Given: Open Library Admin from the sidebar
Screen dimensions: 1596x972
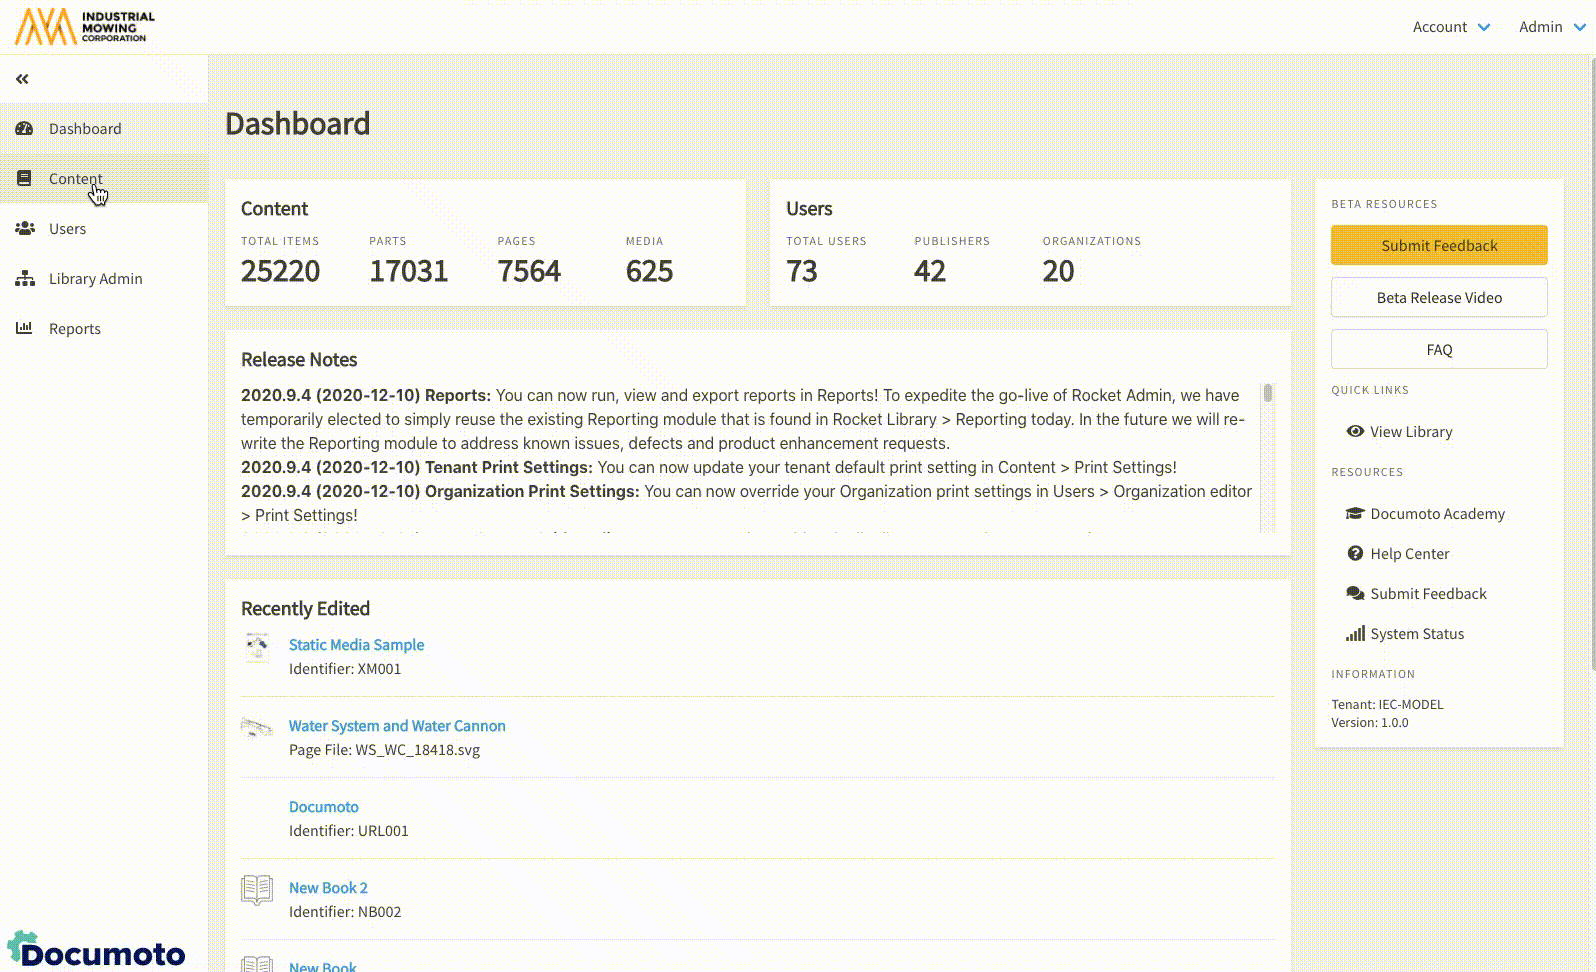Looking at the screenshot, I should point(95,278).
